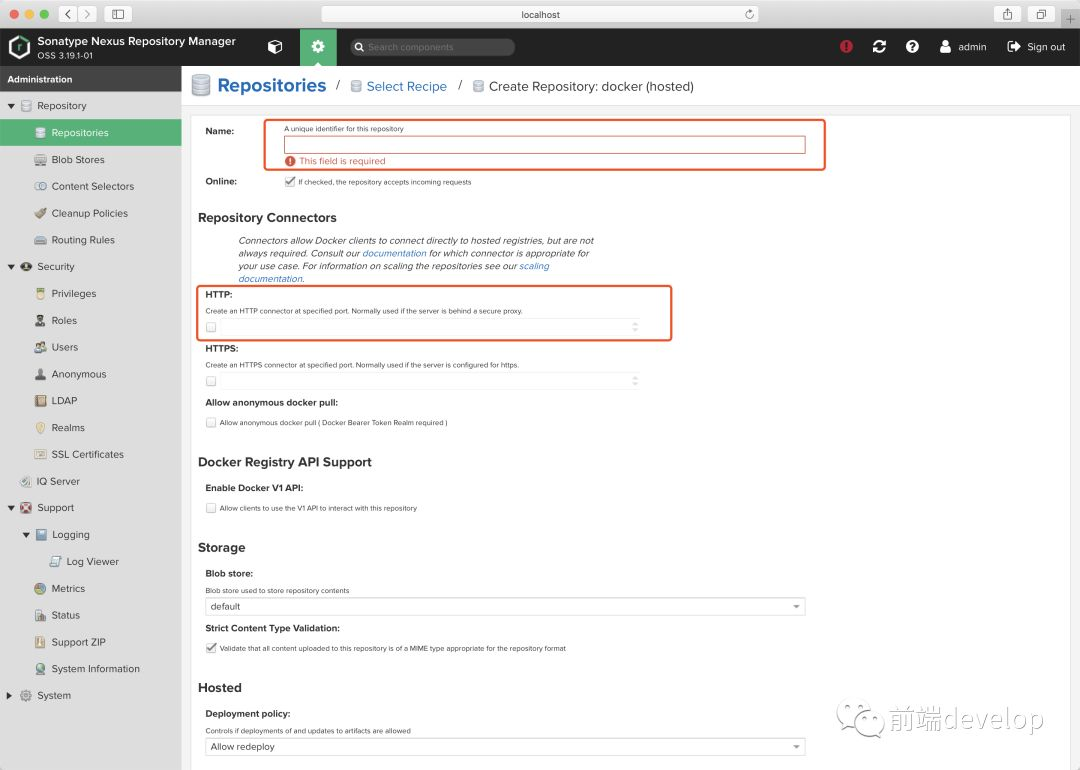This screenshot has width=1080, height=770.
Task: Reload page from address bar
Action: pos(749,14)
